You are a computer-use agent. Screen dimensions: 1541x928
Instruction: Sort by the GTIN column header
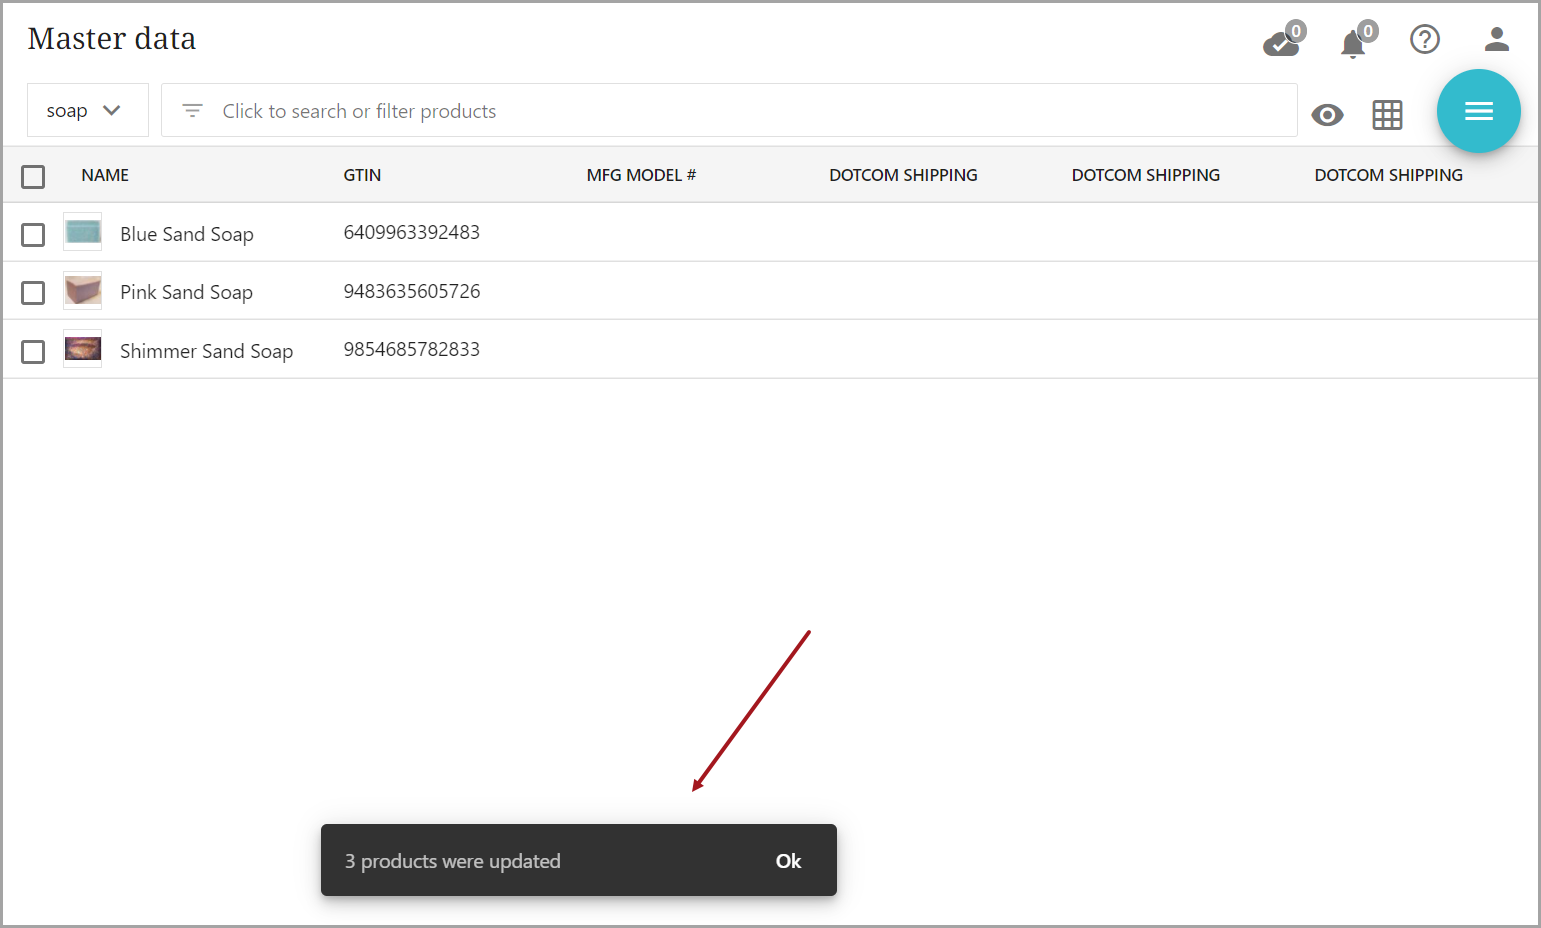tap(362, 176)
